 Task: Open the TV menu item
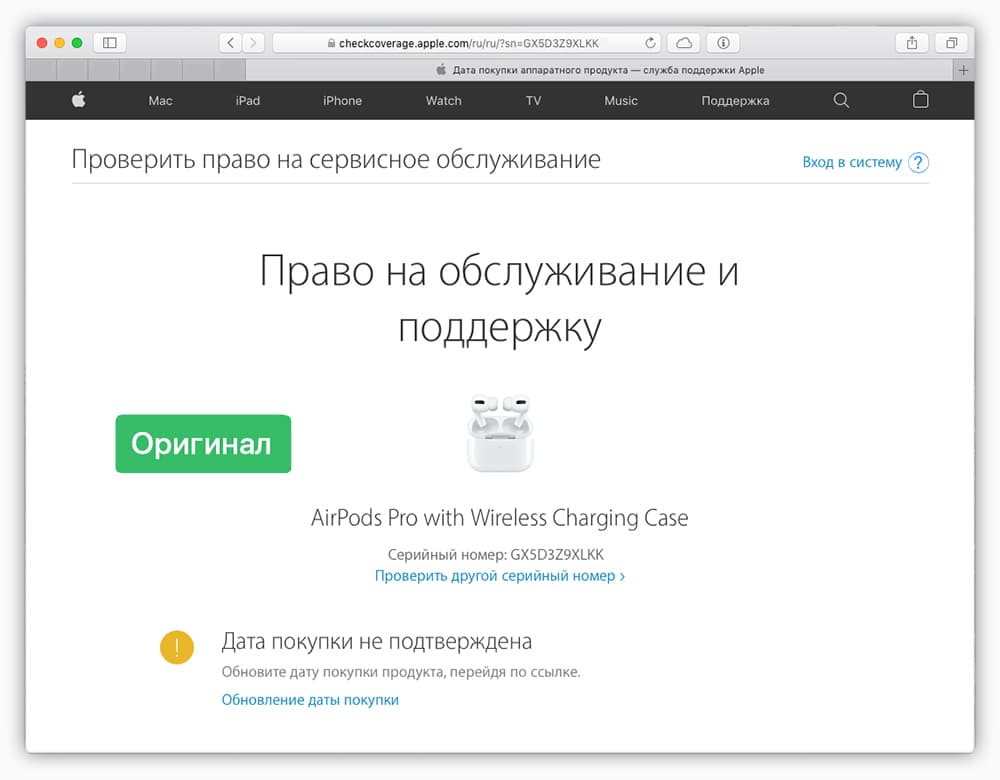[x=533, y=101]
